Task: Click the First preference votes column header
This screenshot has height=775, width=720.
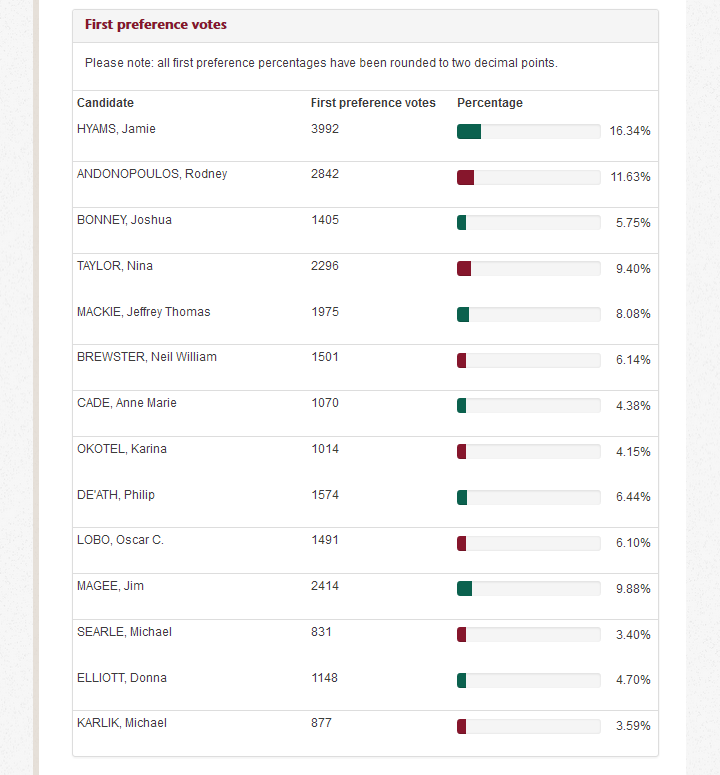Action: (x=373, y=103)
